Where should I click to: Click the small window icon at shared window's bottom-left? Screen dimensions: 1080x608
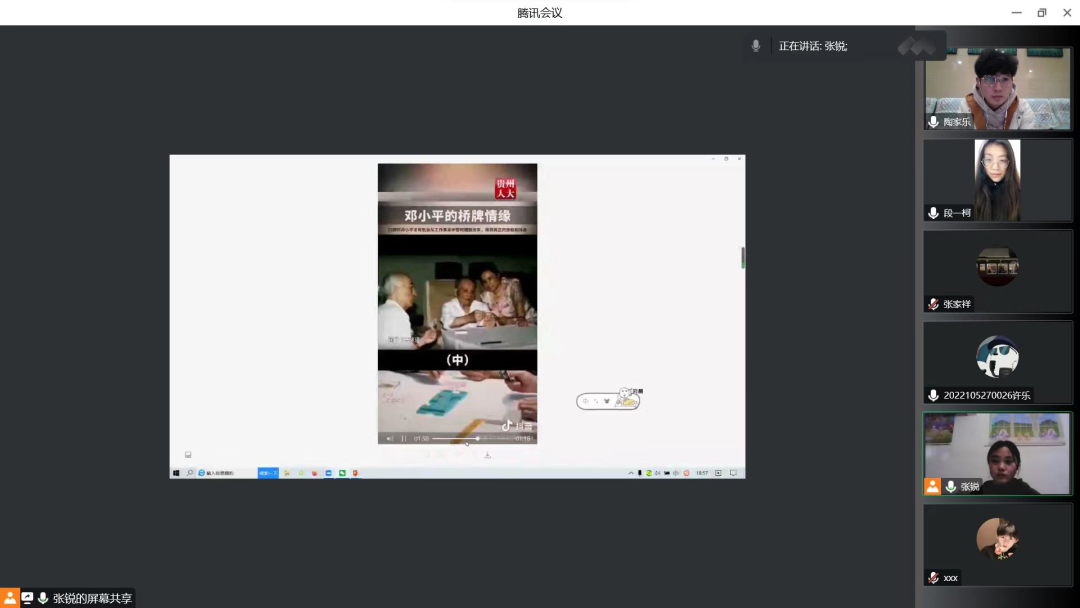point(188,454)
